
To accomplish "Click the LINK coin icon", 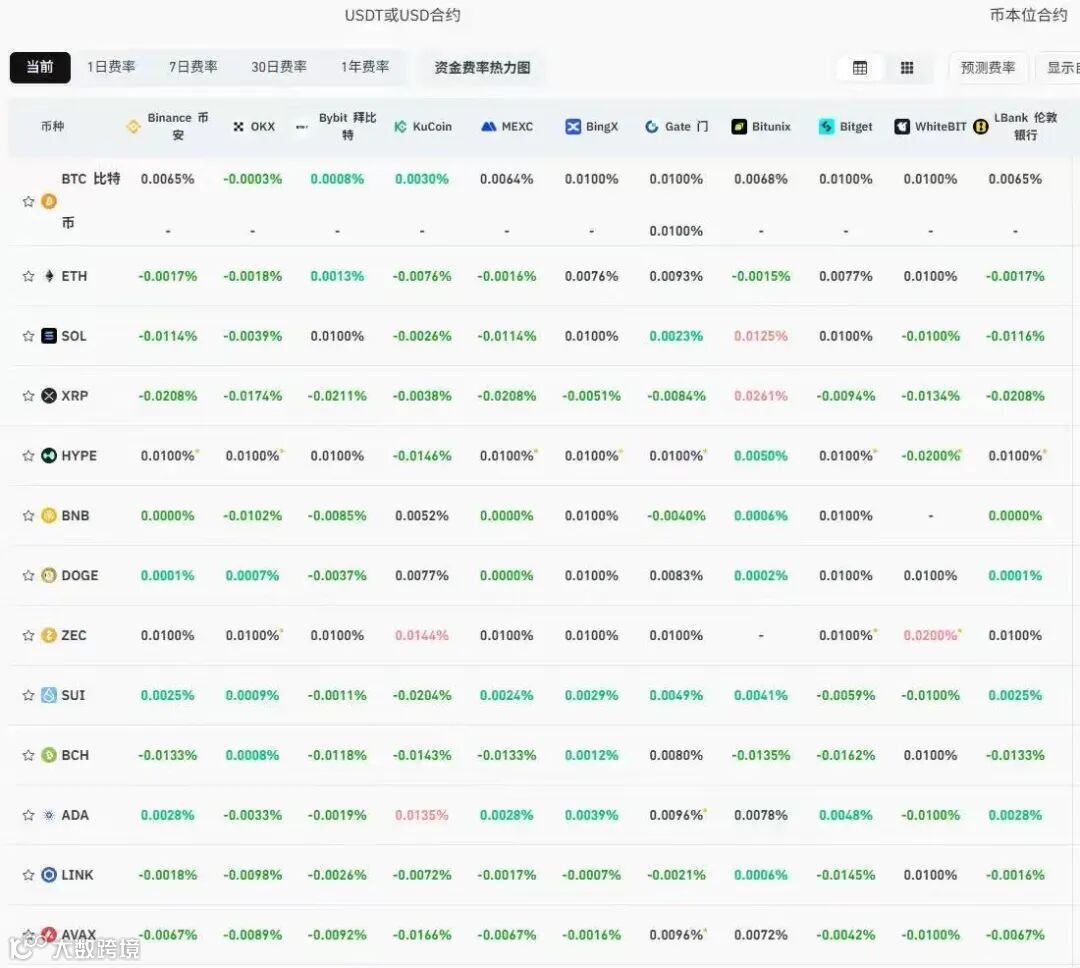I will [49, 876].
